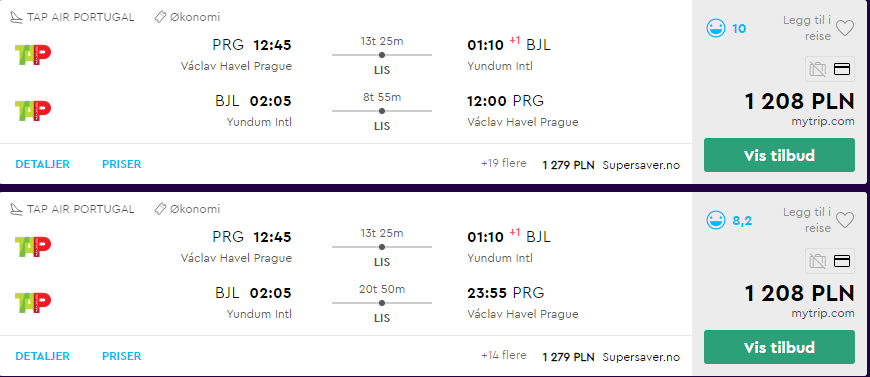Screen dimensions: 870x377
Task: Open PRISER tab on second flight card
Action: [122, 356]
